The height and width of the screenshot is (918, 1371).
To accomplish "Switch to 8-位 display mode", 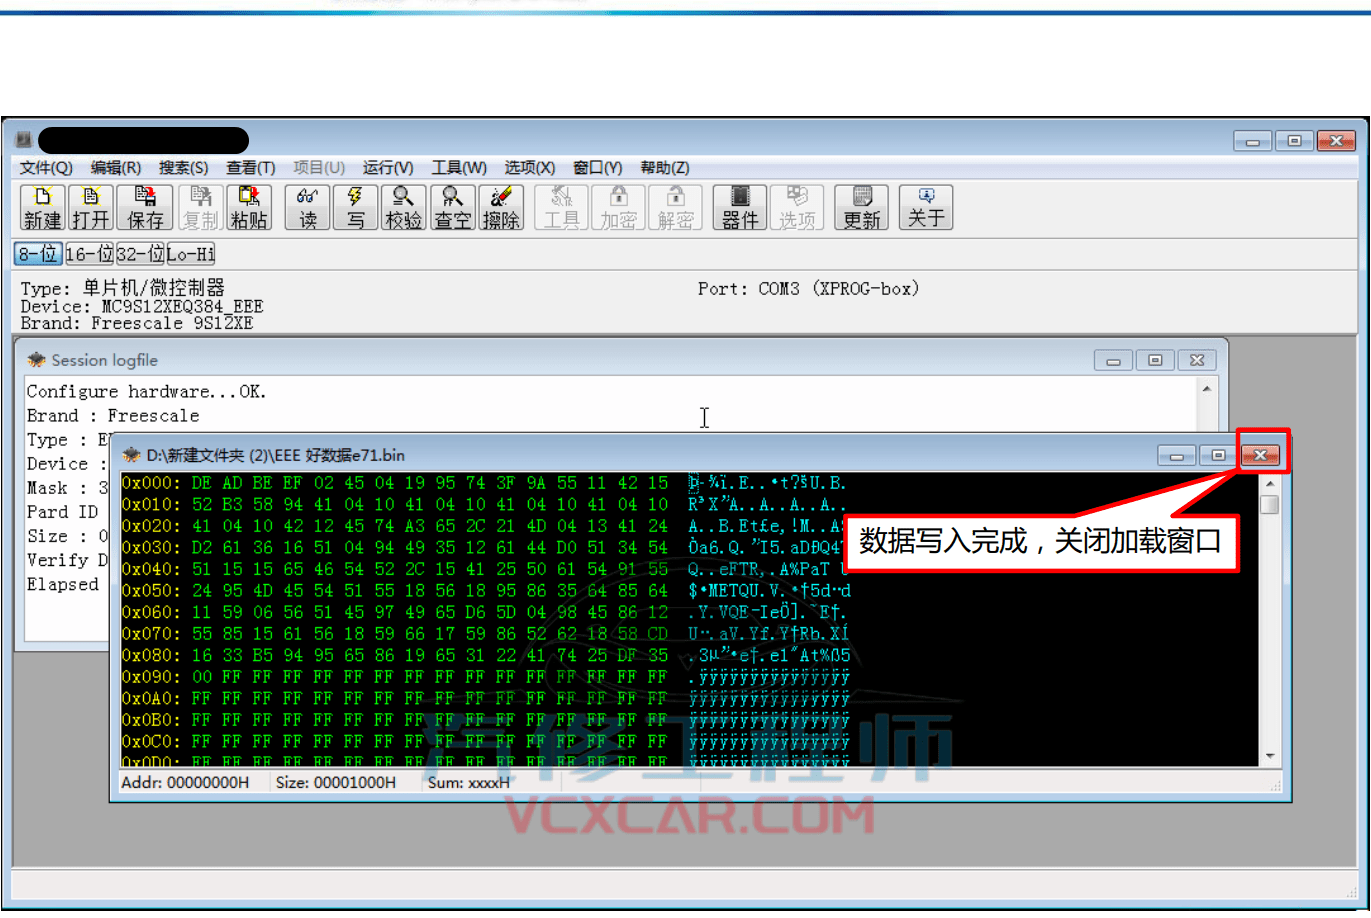I will pyautogui.click(x=38, y=254).
